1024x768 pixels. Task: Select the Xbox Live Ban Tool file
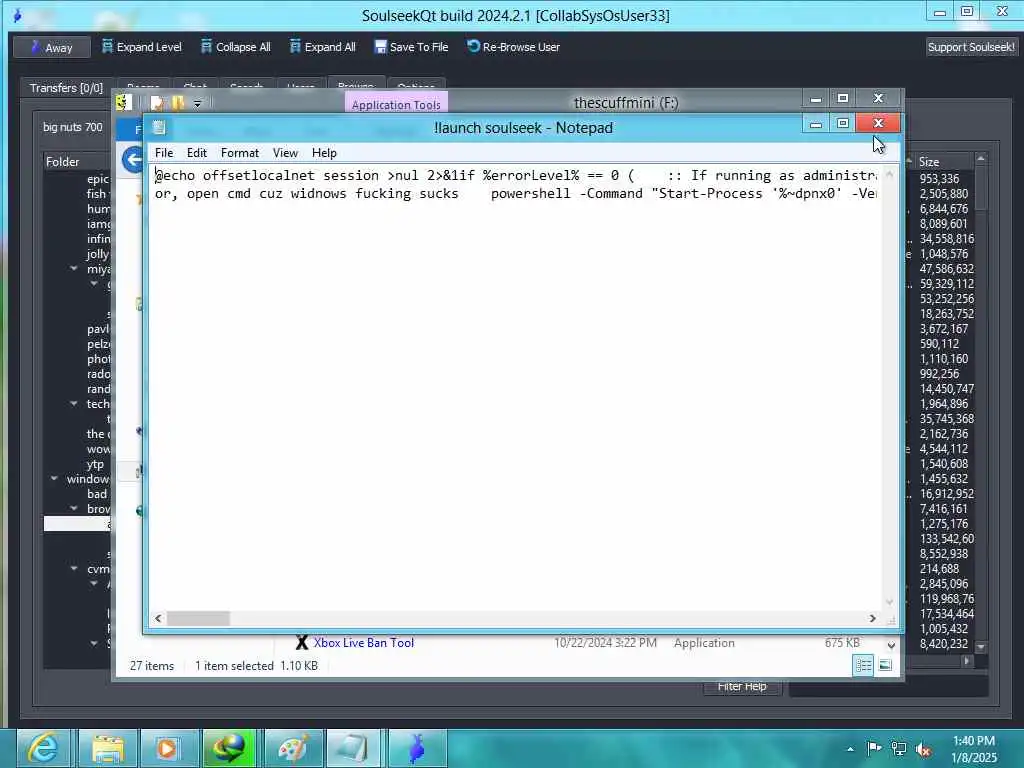363,643
